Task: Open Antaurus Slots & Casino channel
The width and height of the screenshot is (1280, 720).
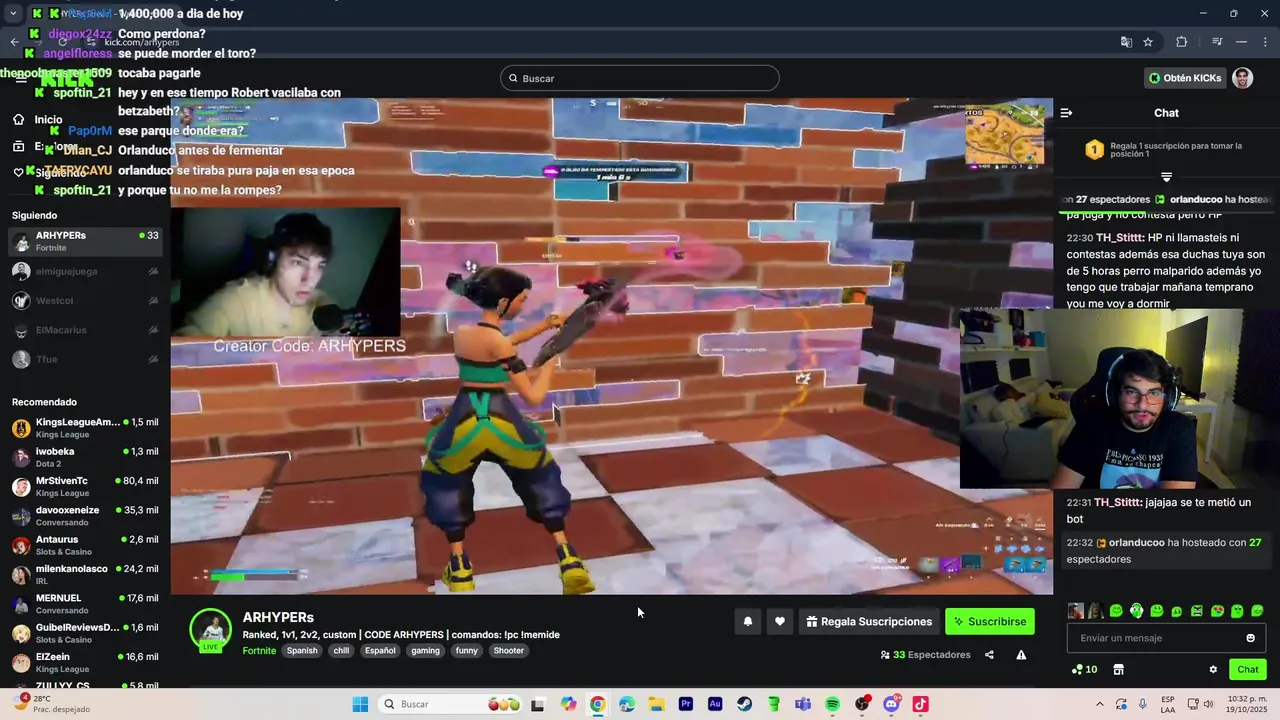Action: tap(85, 545)
